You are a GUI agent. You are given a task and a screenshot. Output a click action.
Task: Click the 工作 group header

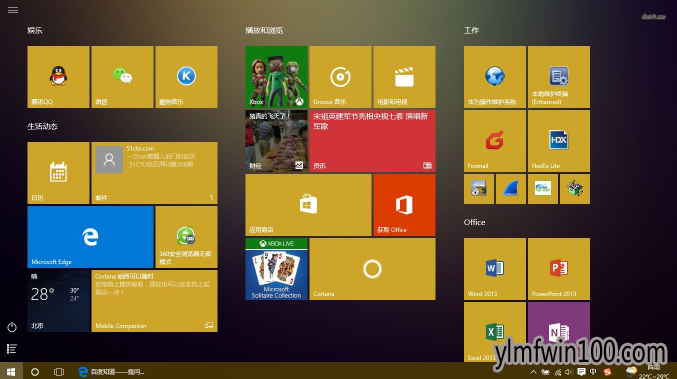click(471, 30)
